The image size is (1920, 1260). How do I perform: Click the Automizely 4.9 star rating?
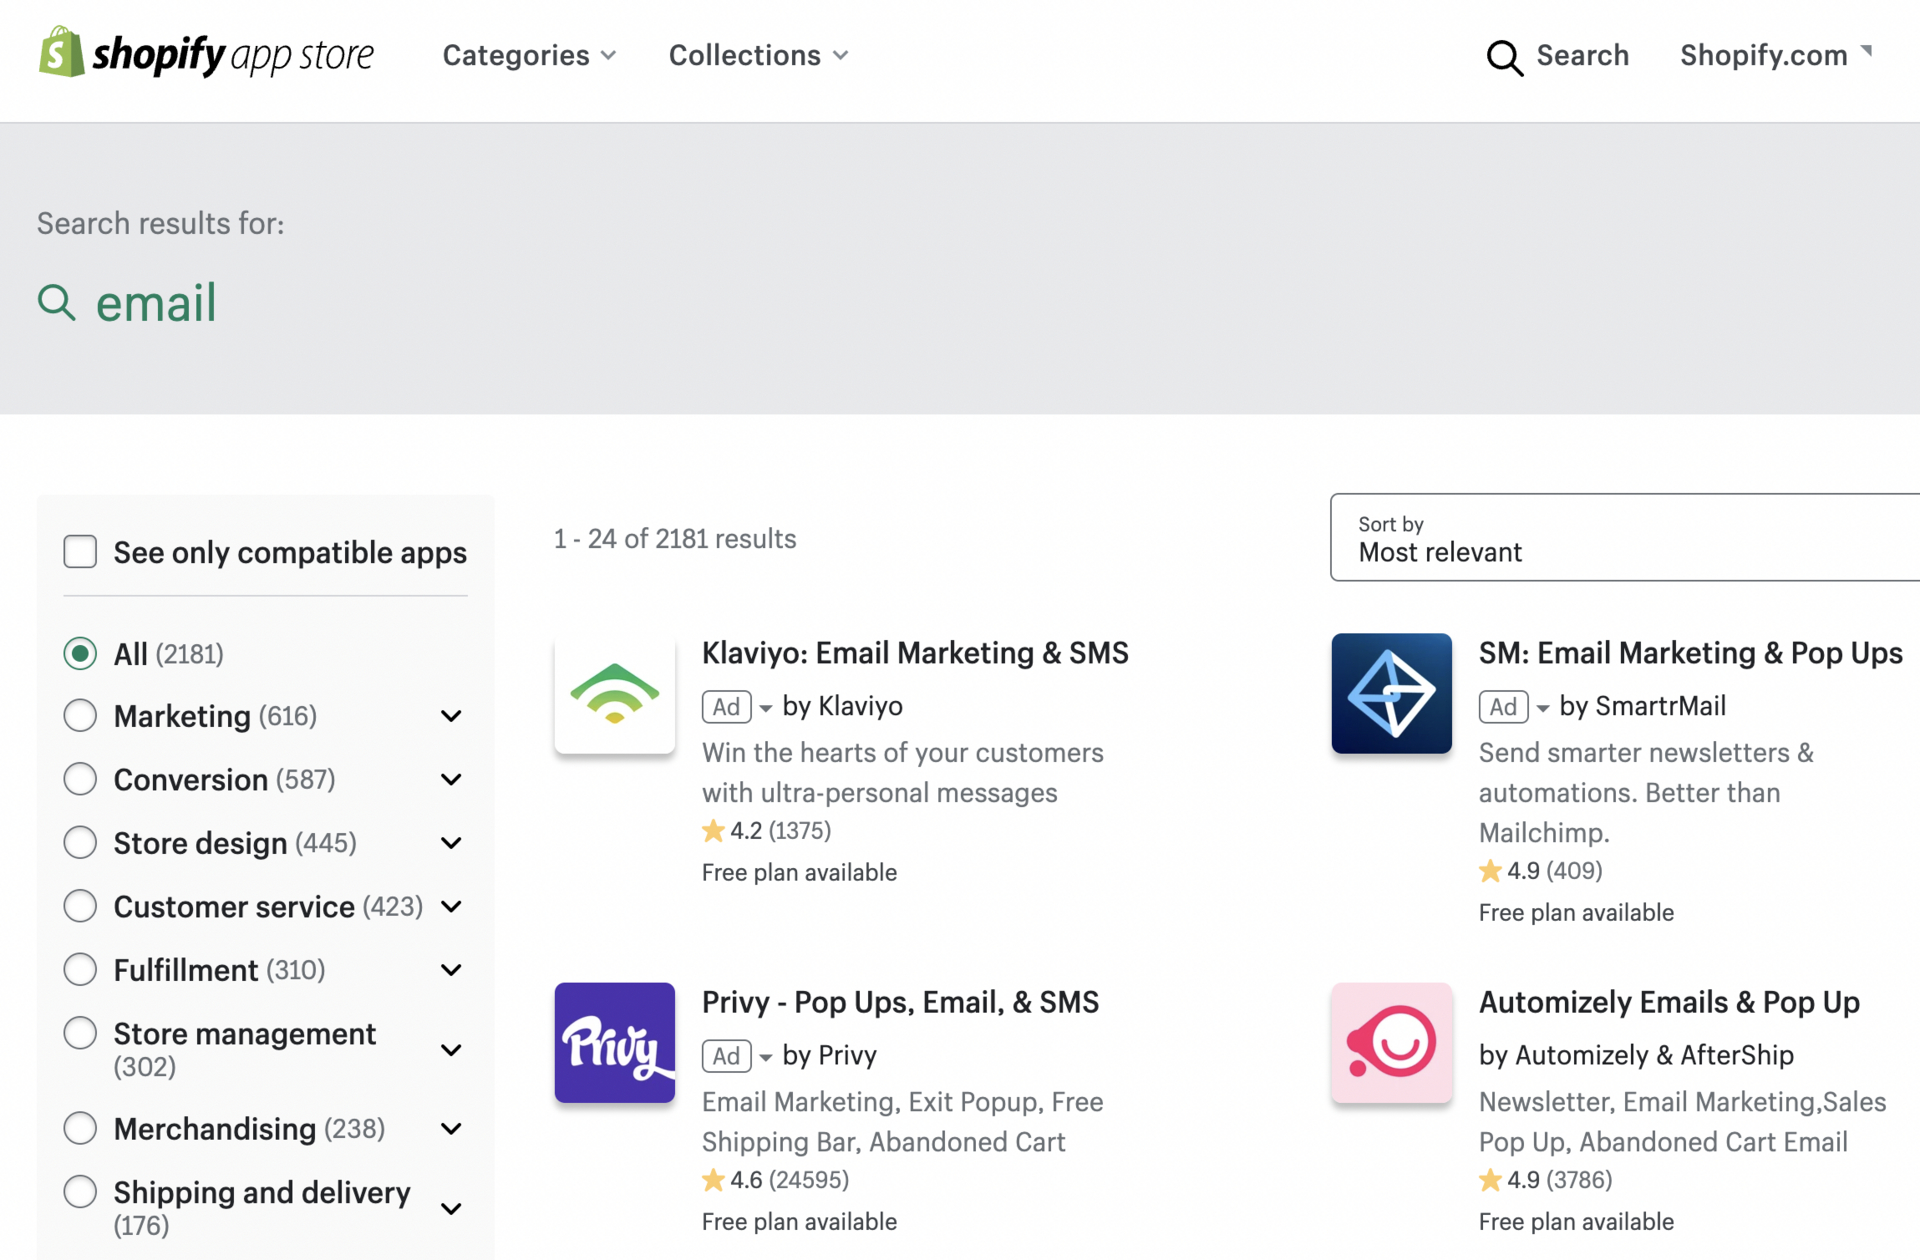tap(1545, 1180)
